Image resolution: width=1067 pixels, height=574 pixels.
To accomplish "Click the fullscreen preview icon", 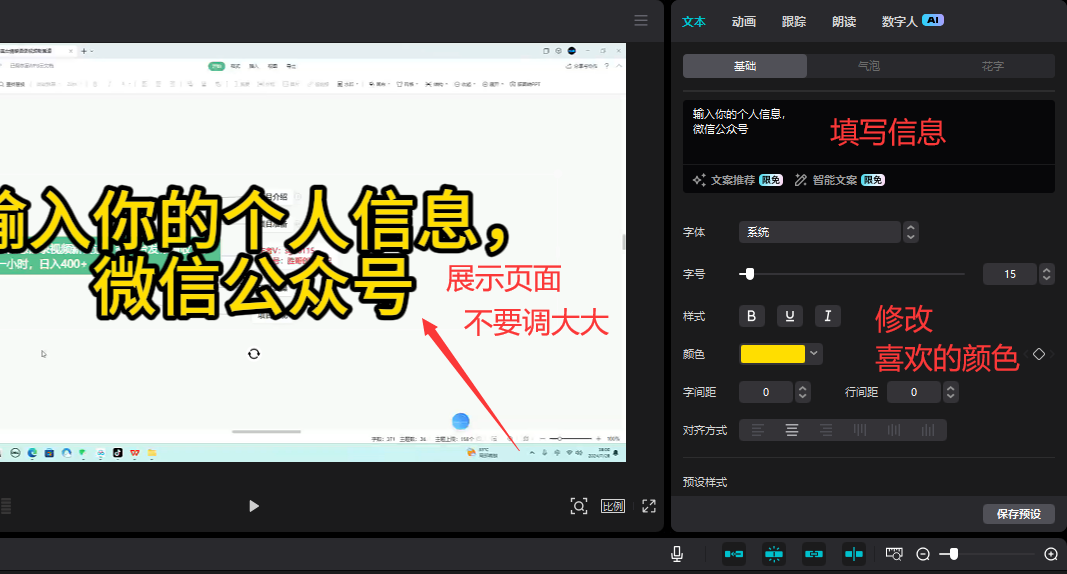I will click(648, 506).
